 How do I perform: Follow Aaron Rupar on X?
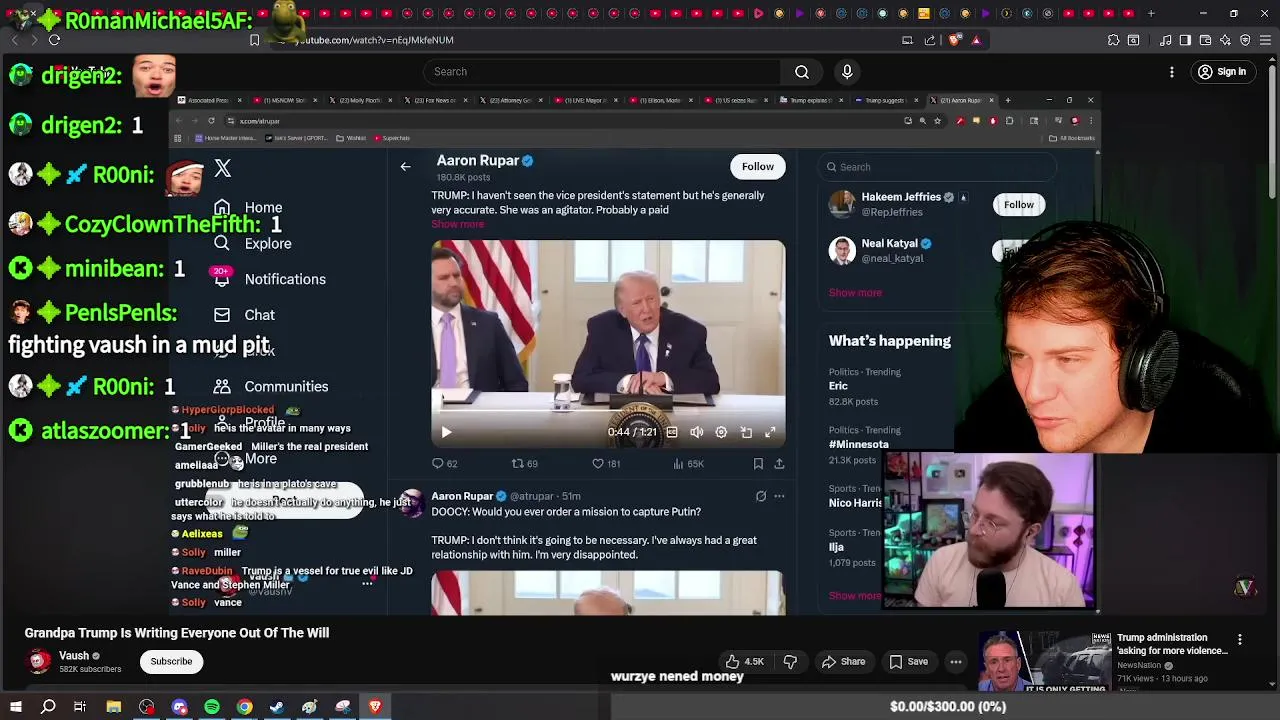757,167
